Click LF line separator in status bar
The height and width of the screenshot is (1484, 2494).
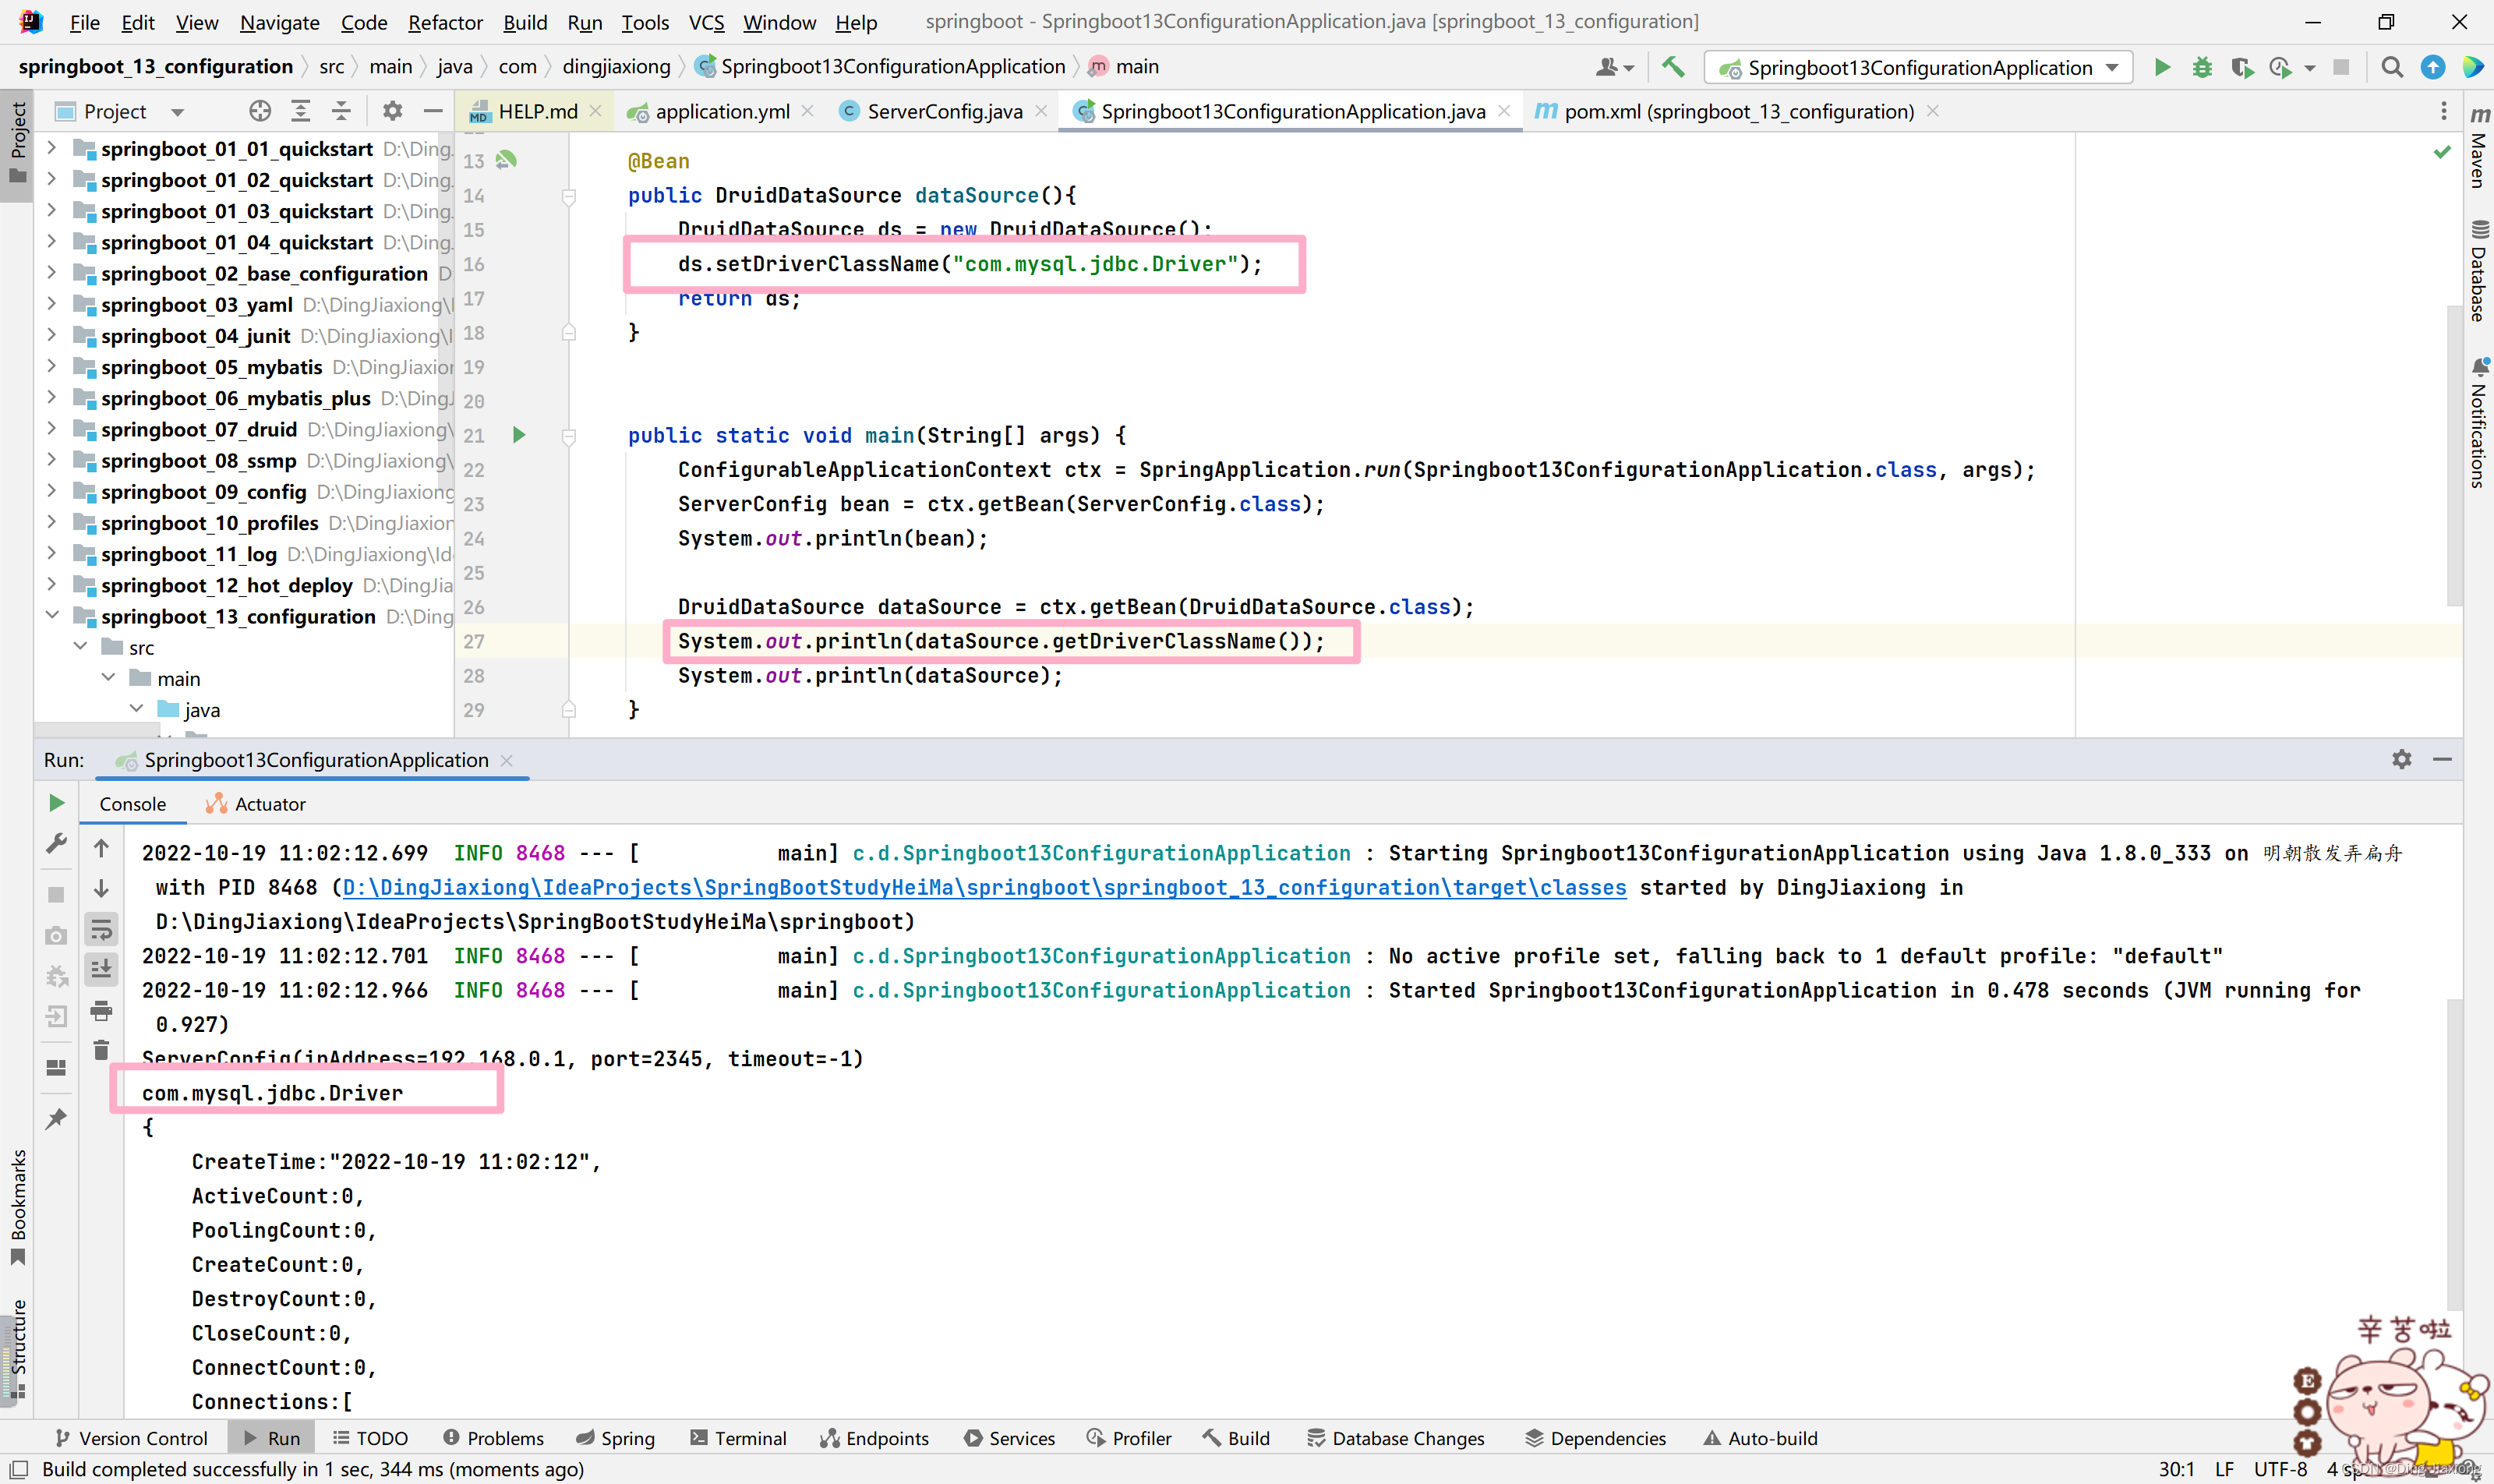(2224, 1469)
